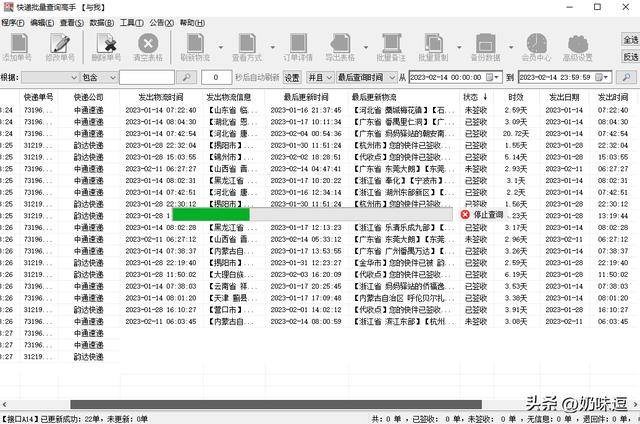
Task: Open the 帮助(H) menu
Action: [x=192, y=23]
